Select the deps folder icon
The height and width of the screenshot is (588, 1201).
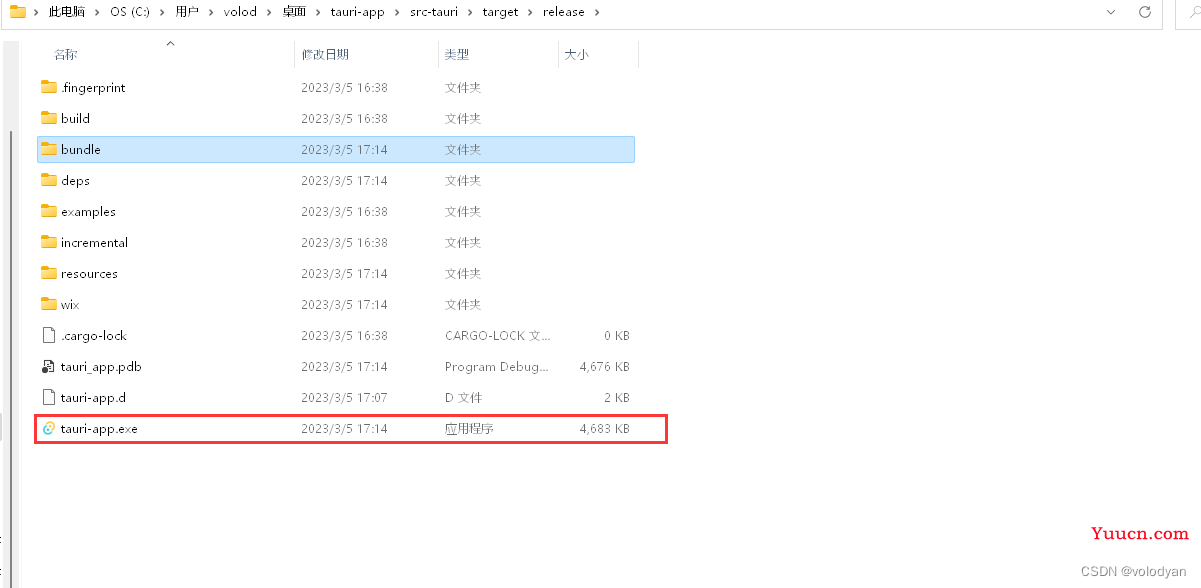49,180
